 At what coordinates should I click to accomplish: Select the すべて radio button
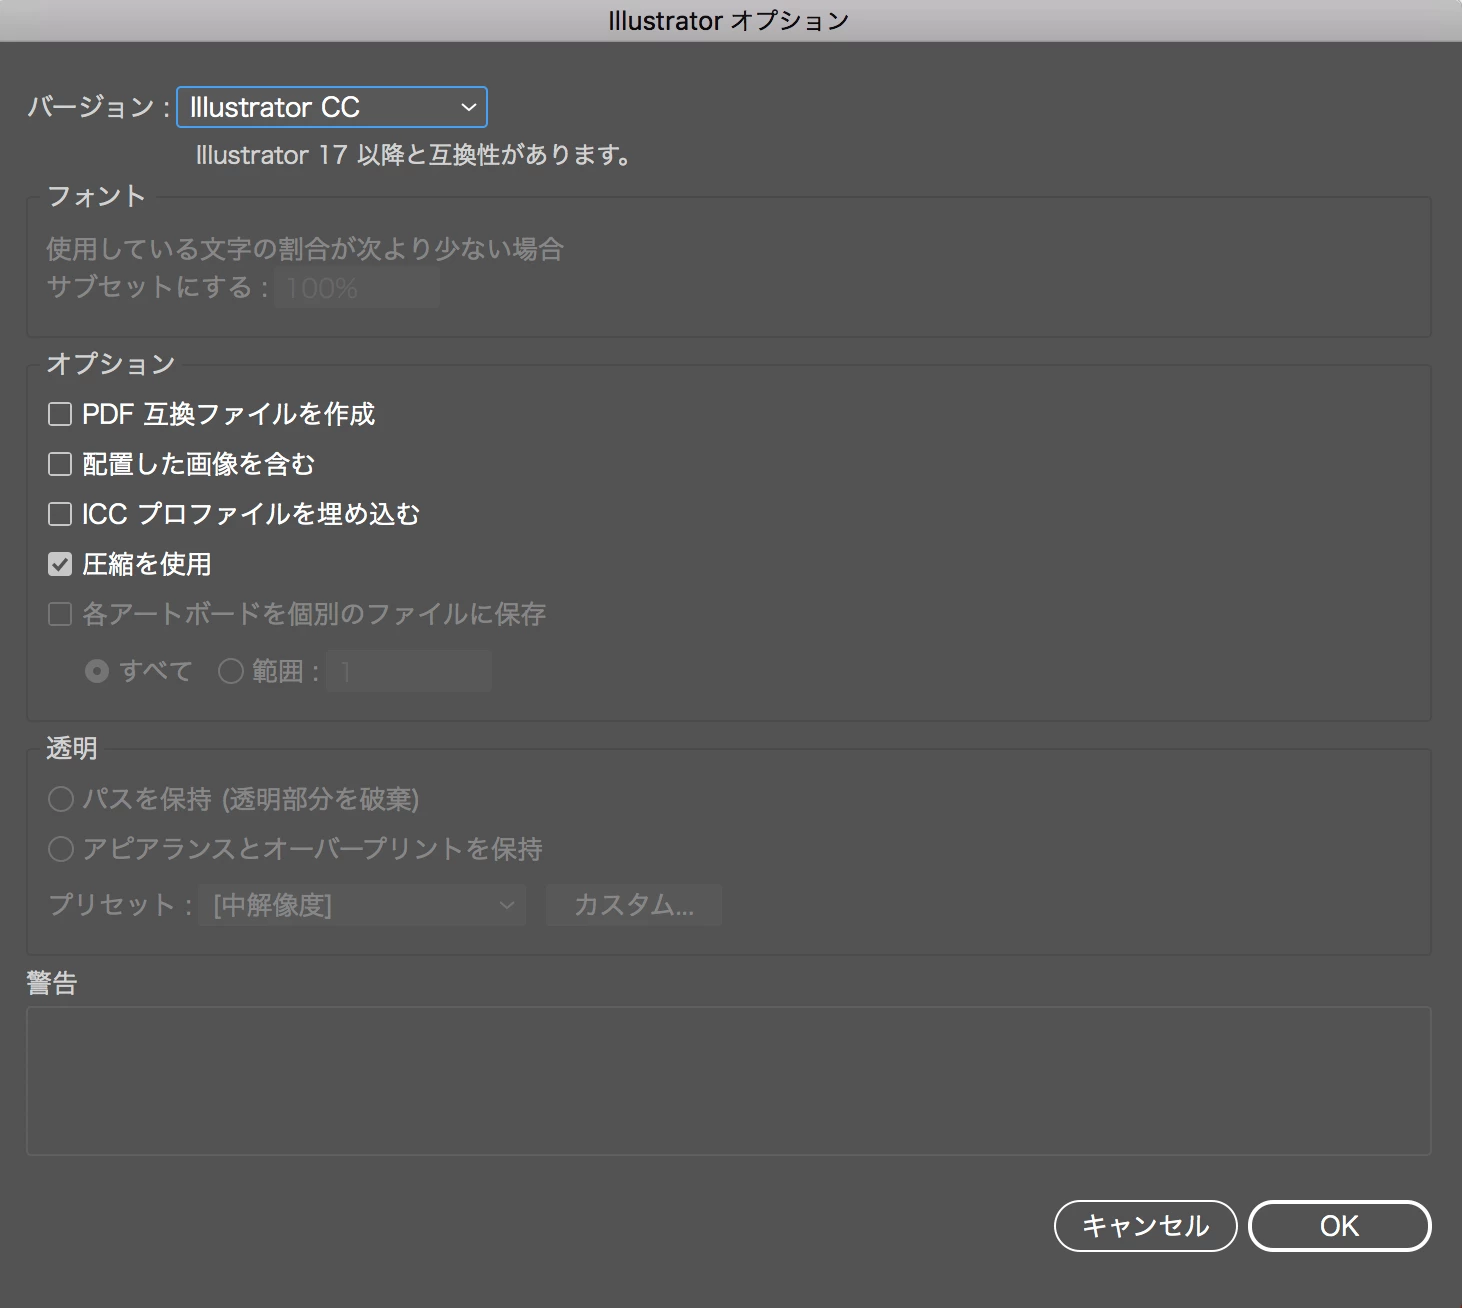click(x=97, y=671)
